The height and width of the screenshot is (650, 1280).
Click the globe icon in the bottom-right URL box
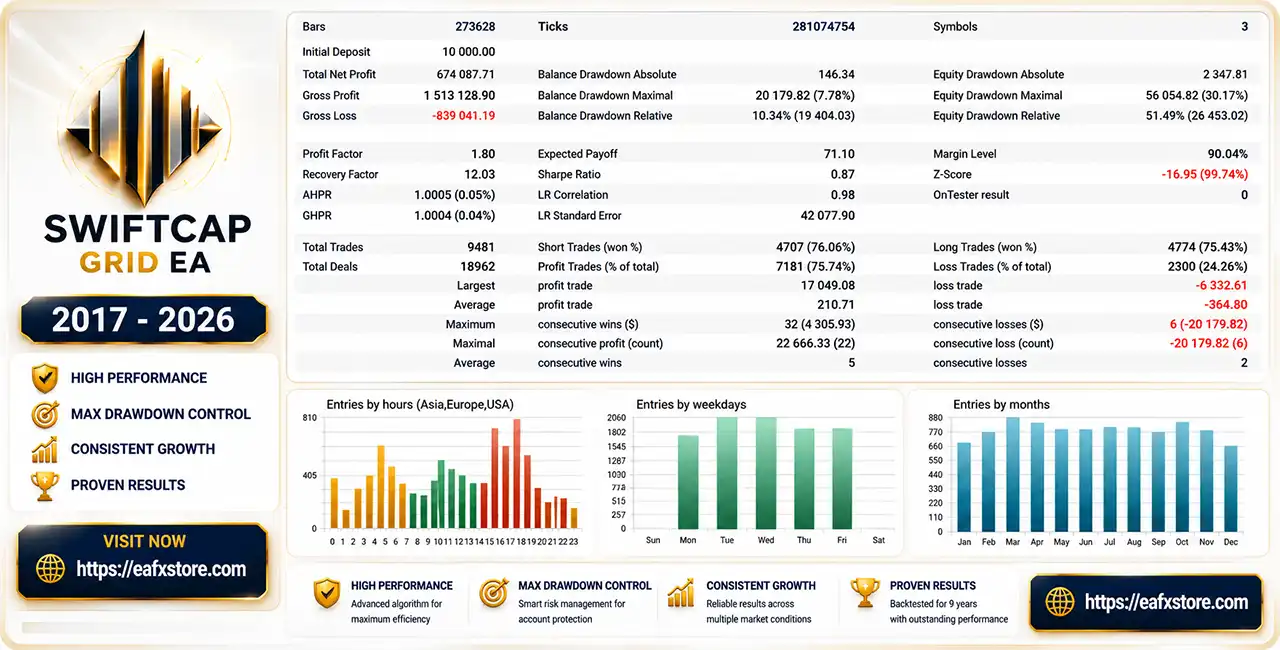click(1060, 602)
